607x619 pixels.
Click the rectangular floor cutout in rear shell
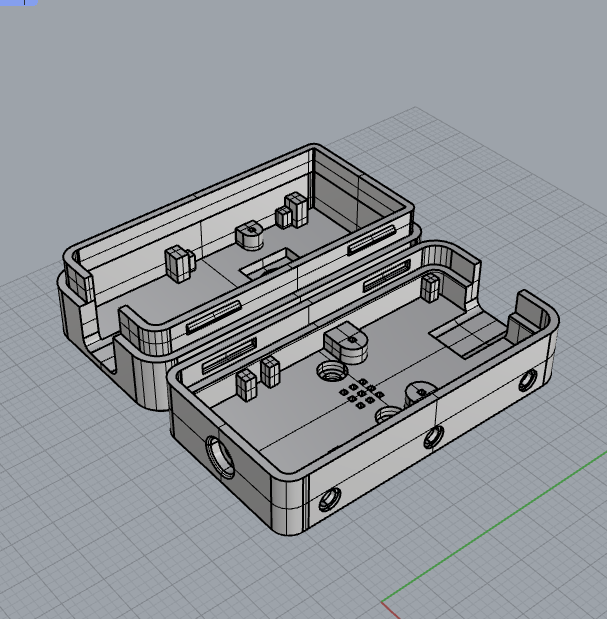[270, 263]
